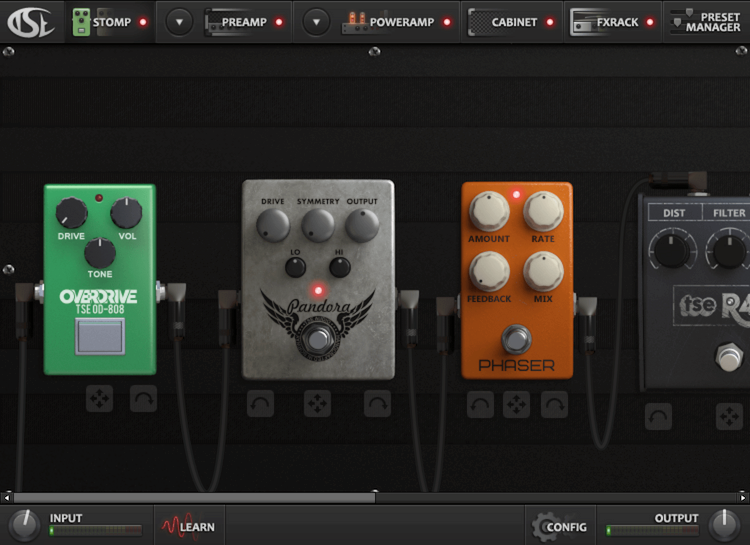Image resolution: width=750 pixels, height=545 pixels.
Task: Open the Preset Manager
Action: click(706, 22)
